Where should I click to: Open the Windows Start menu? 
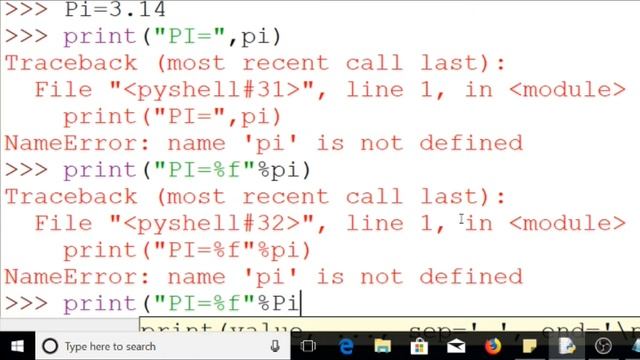(x=17, y=346)
